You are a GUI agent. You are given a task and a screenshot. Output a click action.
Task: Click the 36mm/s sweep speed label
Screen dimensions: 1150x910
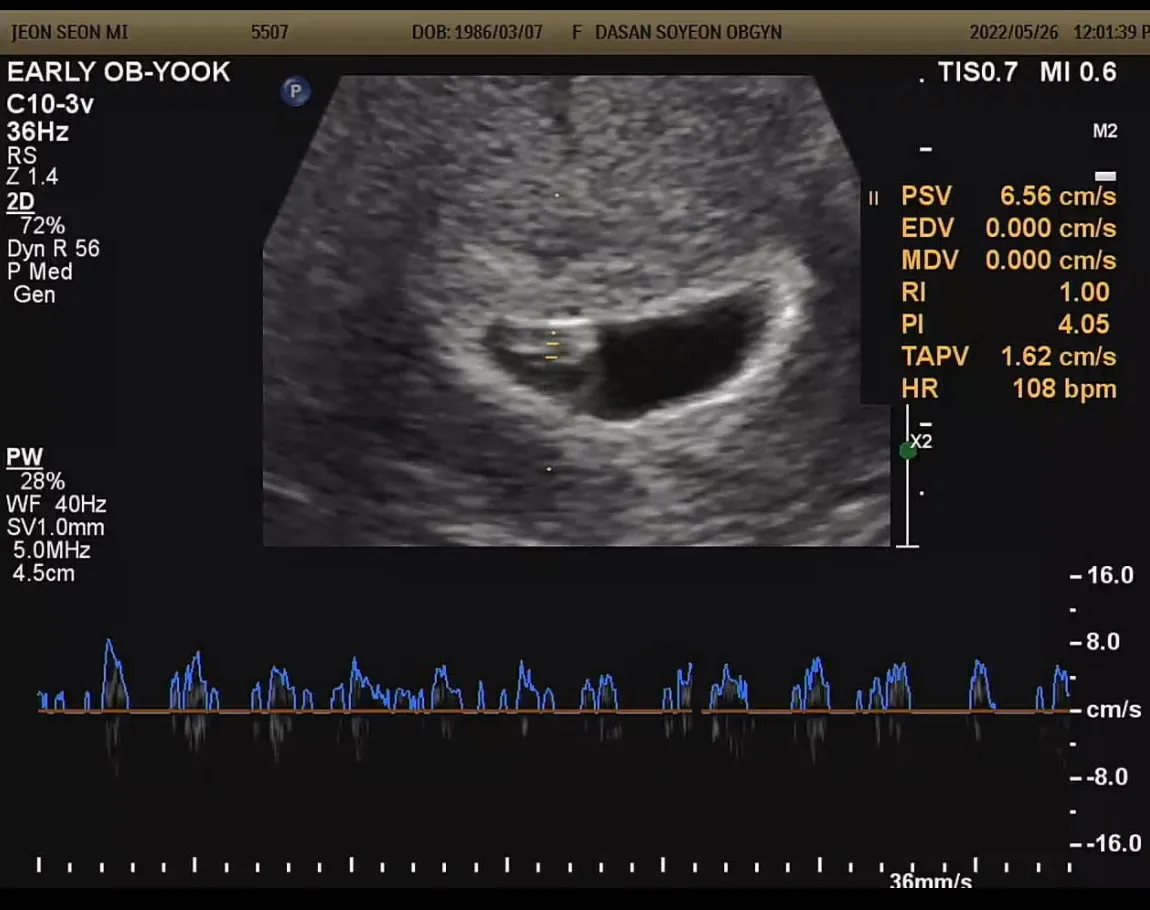(931, 881)
